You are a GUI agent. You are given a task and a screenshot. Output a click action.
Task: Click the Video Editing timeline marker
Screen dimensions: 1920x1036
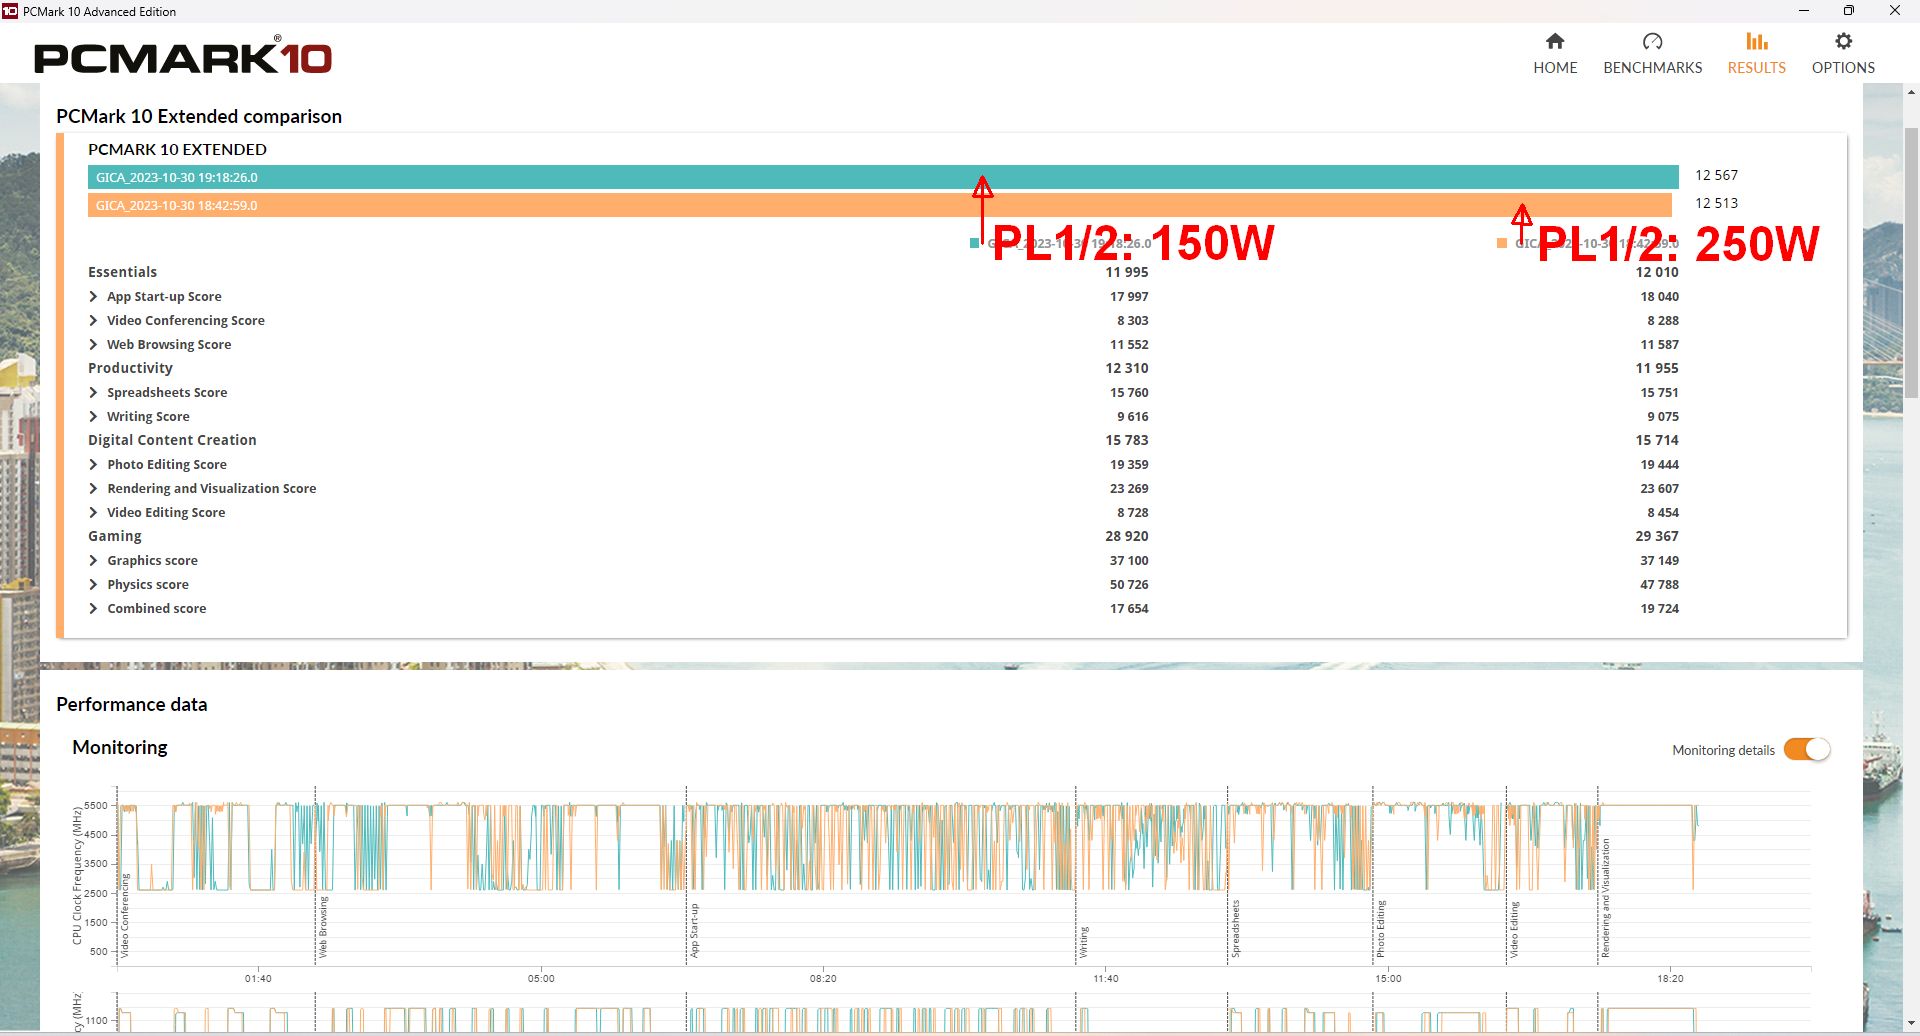(x=1514, y=930)
